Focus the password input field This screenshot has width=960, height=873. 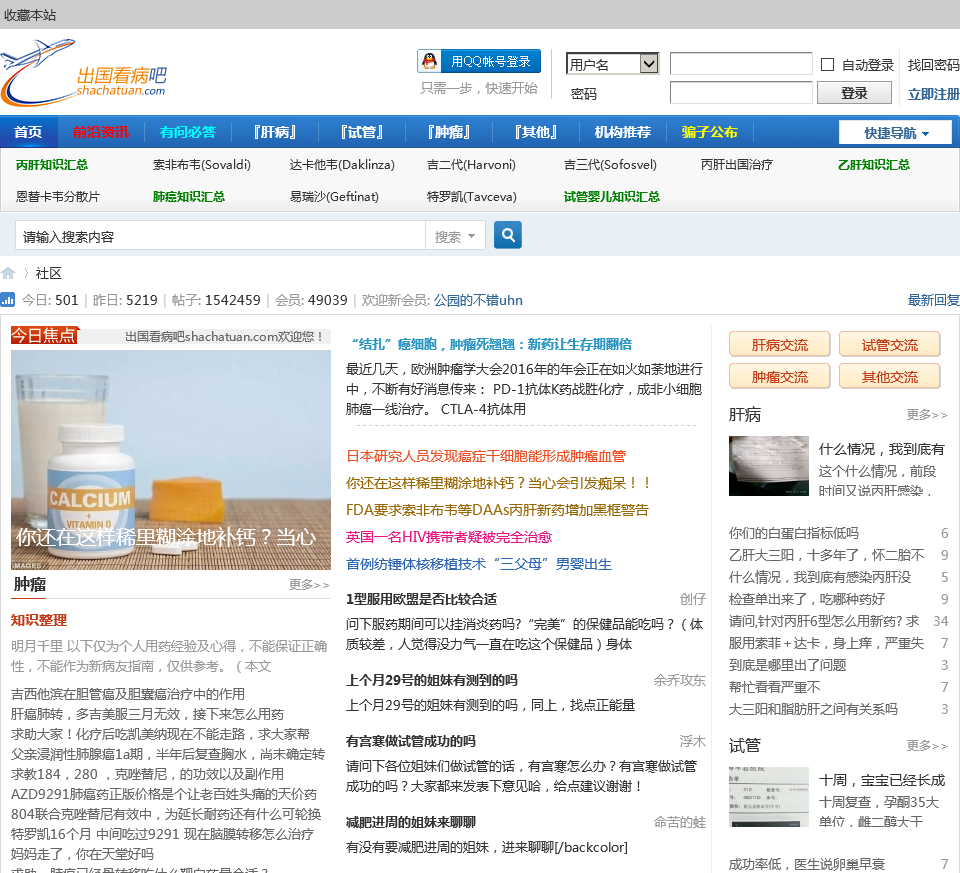click(x=741, y=93)
